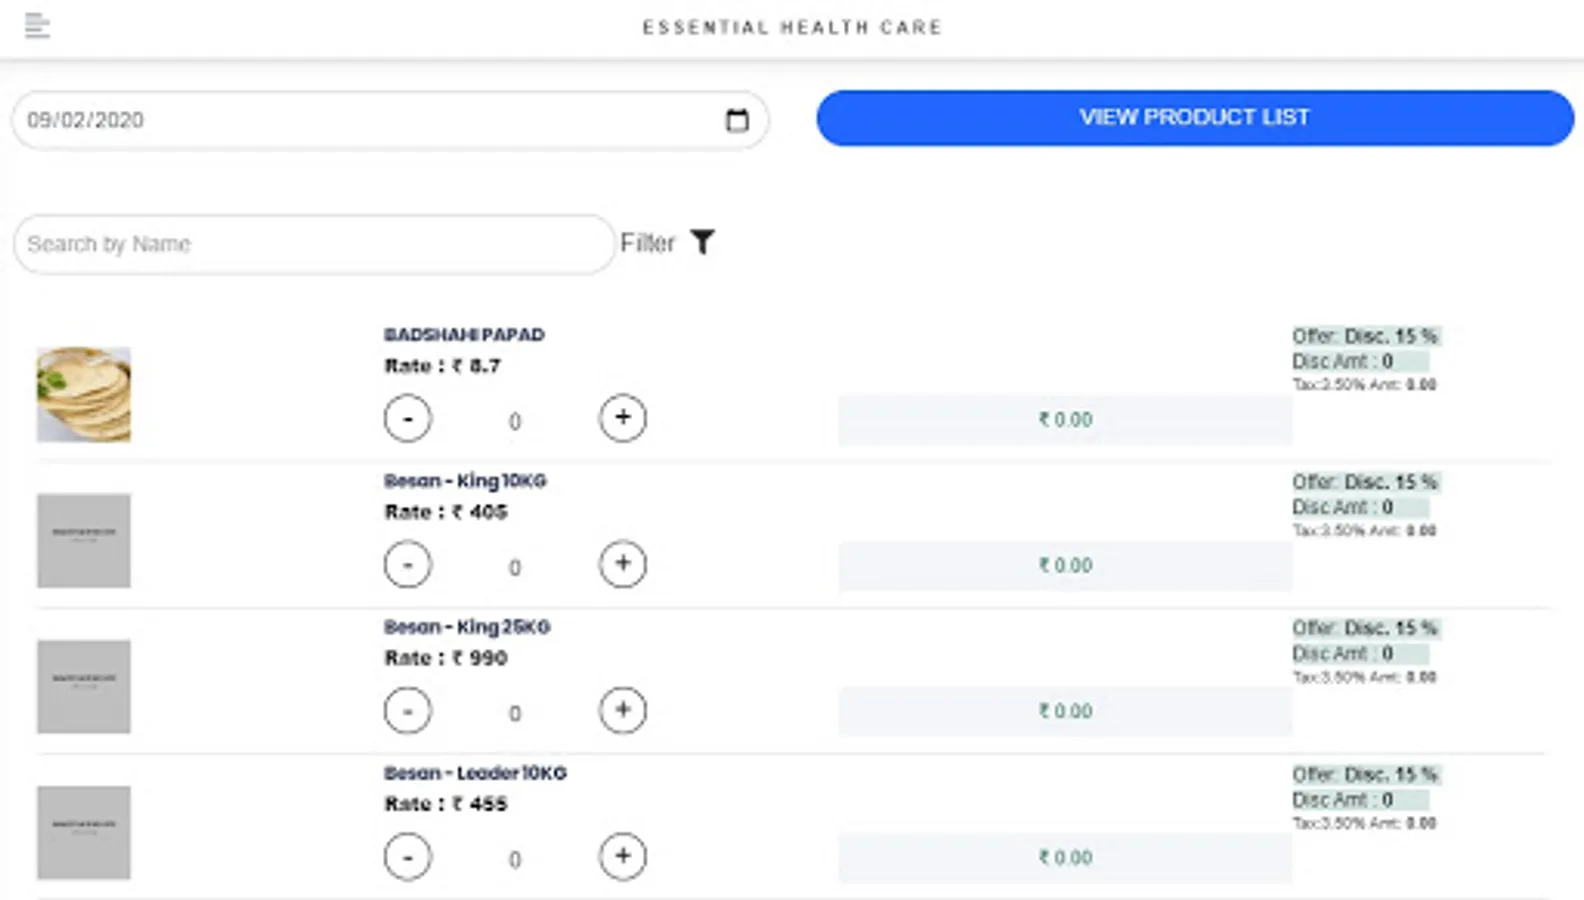Open the hamburger menu icon
The height and width of the screenshot is (900, 1584).
click(x=37, y=25)
